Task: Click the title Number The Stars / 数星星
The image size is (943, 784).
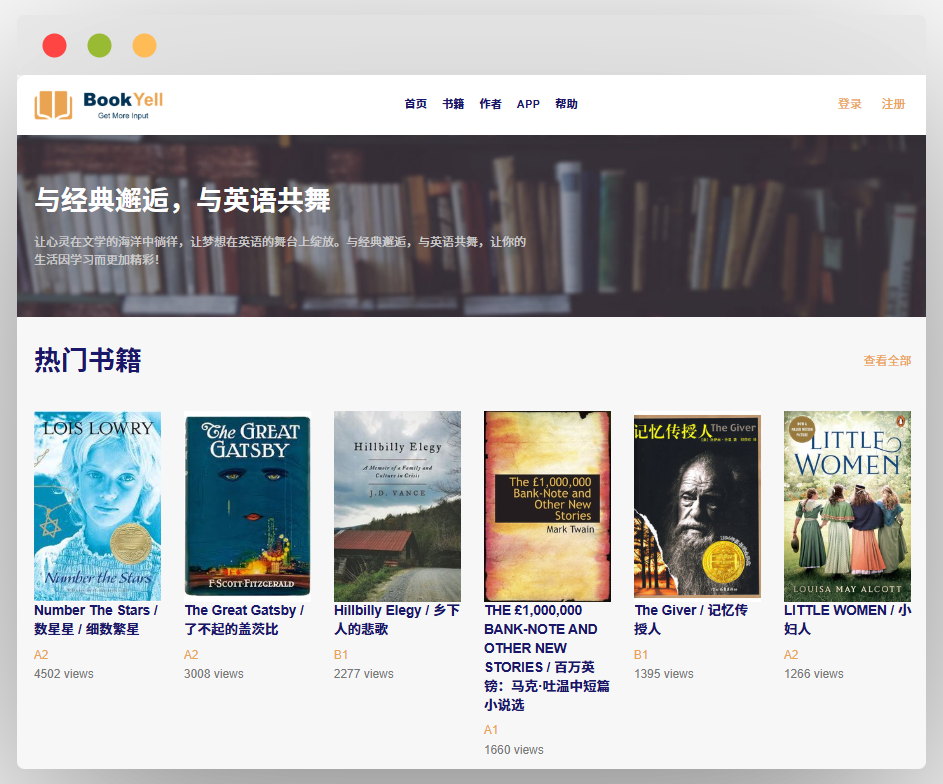Action: point(96,620)
